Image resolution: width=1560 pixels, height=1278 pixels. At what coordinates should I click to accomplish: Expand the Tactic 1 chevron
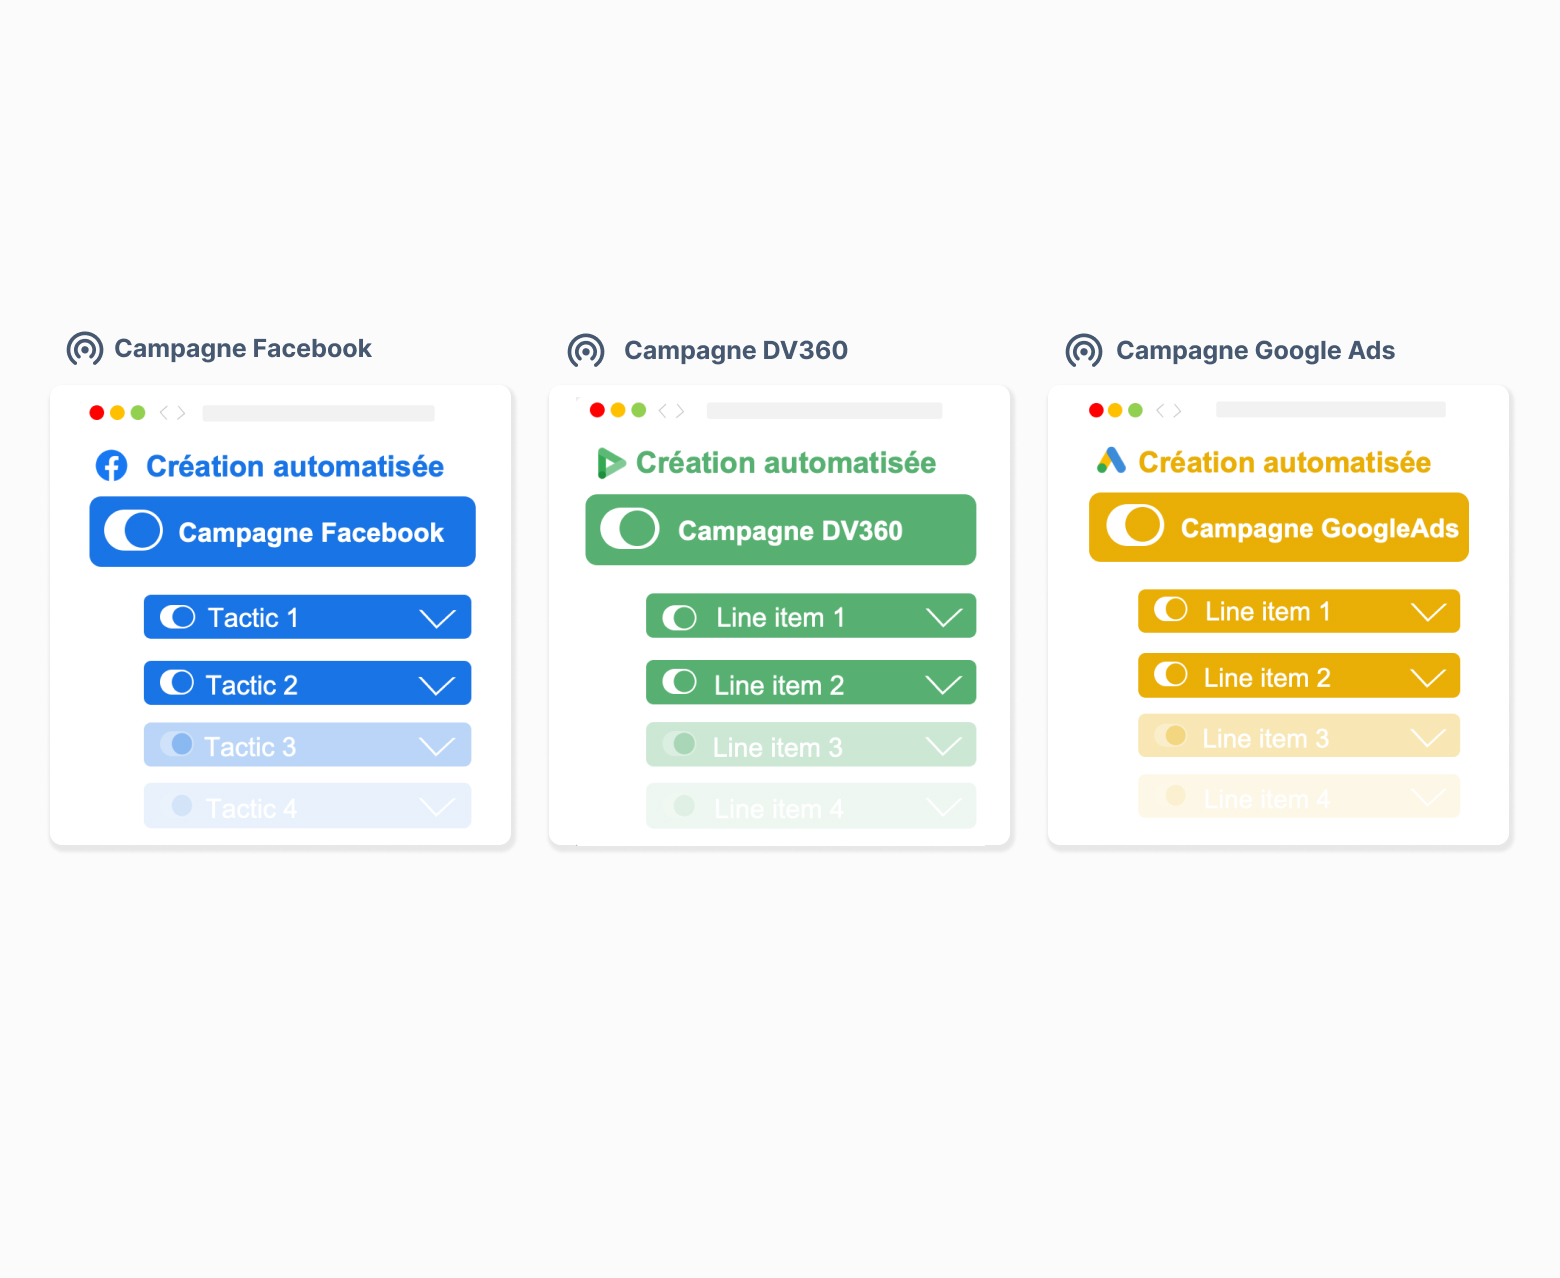point(437,619)
